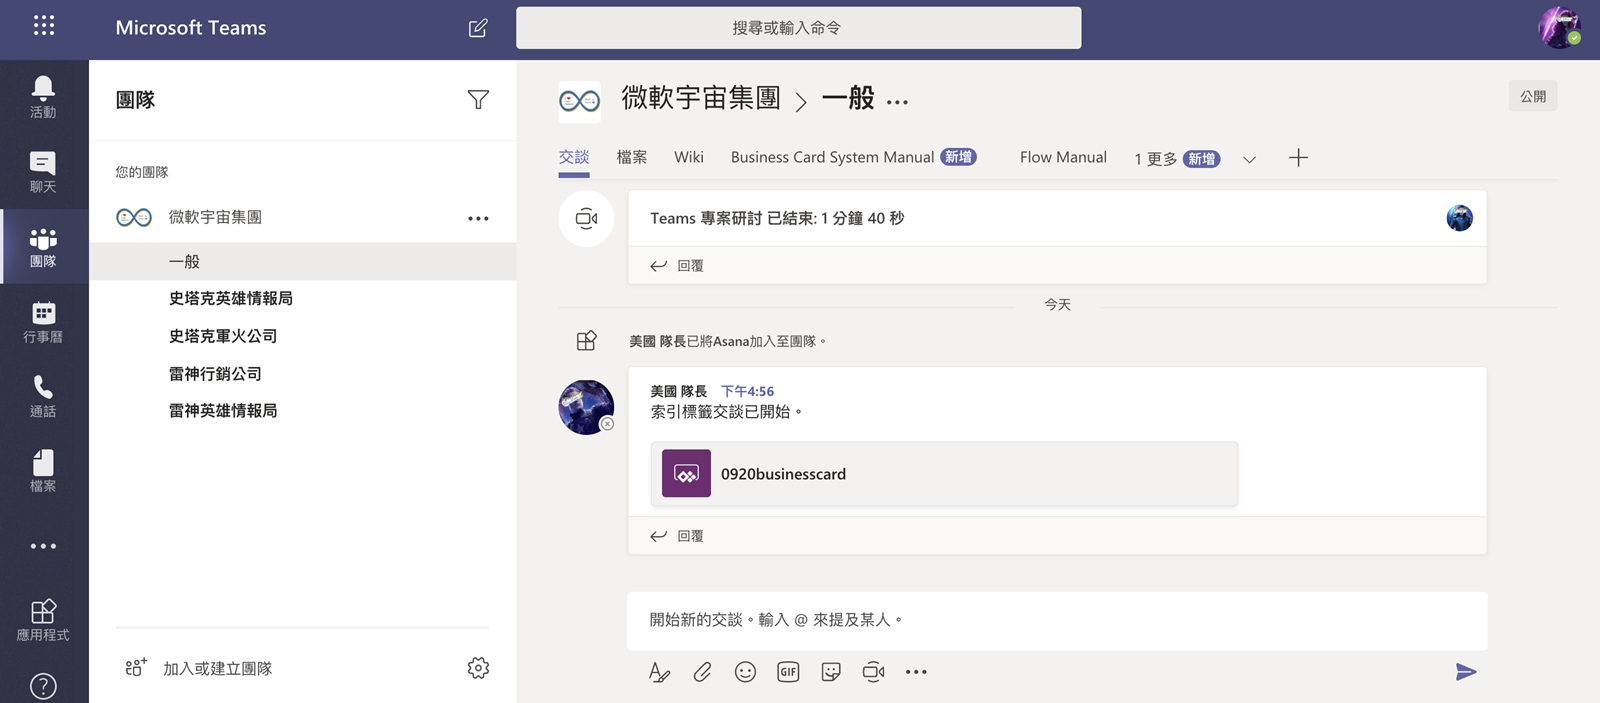Open the GIF picker
Viewport: 1600px width, 703px height.
point(788,672)
